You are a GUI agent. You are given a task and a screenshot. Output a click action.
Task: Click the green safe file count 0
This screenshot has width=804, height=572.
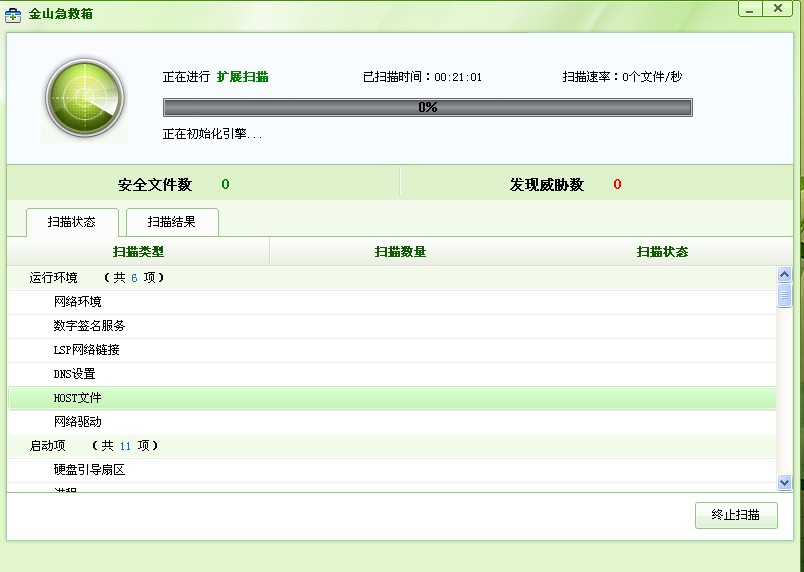tap(225, 185)
